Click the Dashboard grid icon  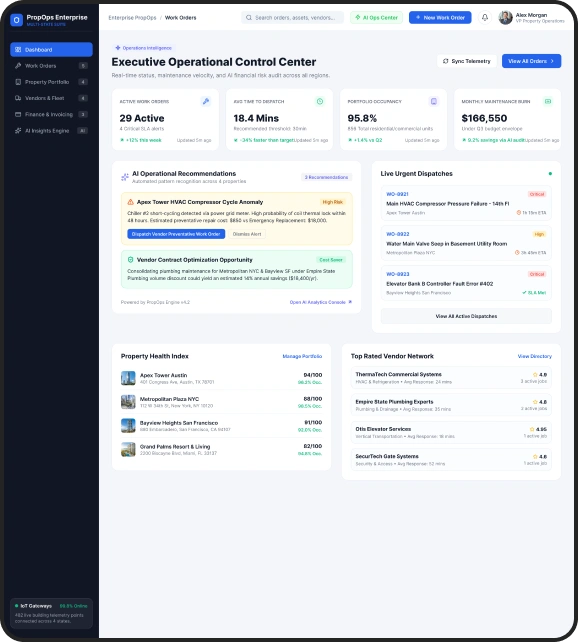tap(18, 50)
